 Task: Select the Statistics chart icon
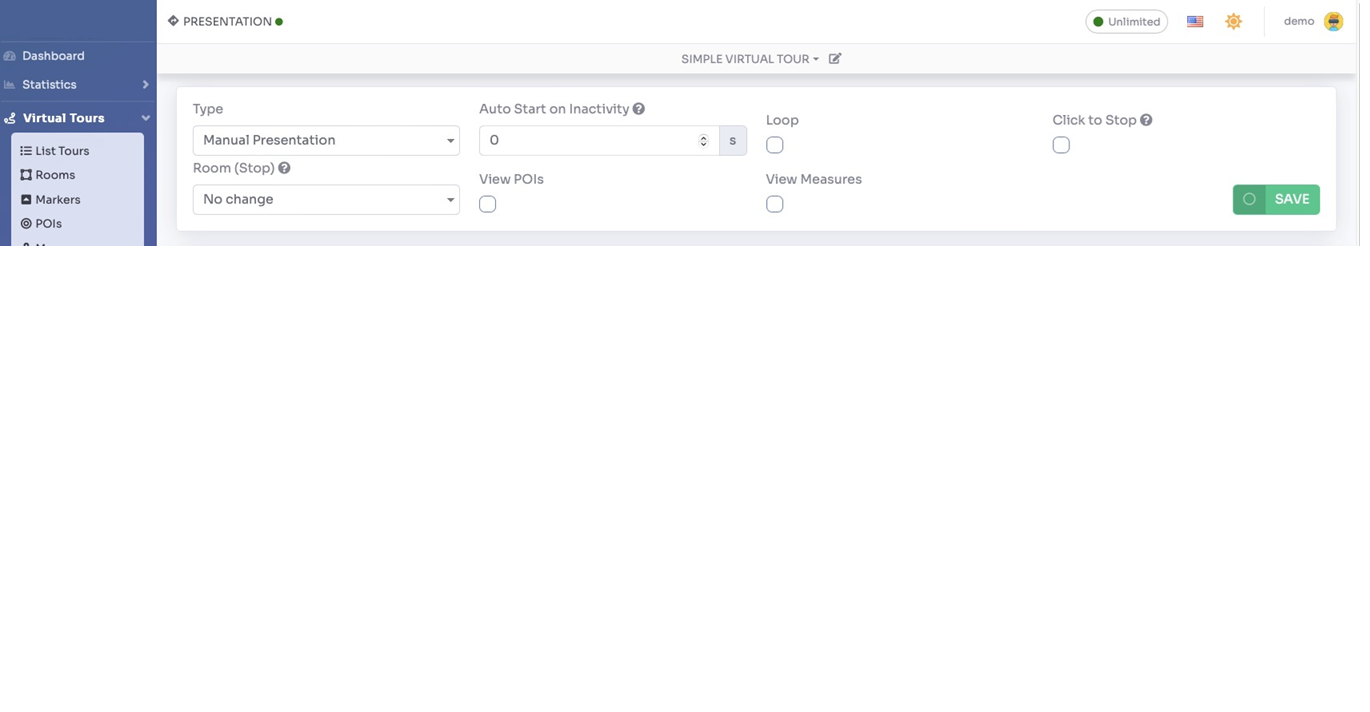pyautogui.click(x=10, y=85)
